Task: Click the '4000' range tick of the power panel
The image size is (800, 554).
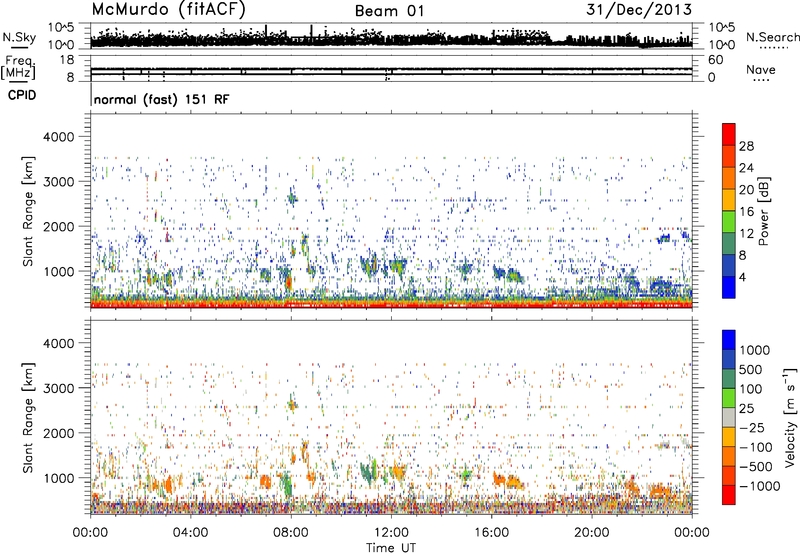Action: click(58, 137)
